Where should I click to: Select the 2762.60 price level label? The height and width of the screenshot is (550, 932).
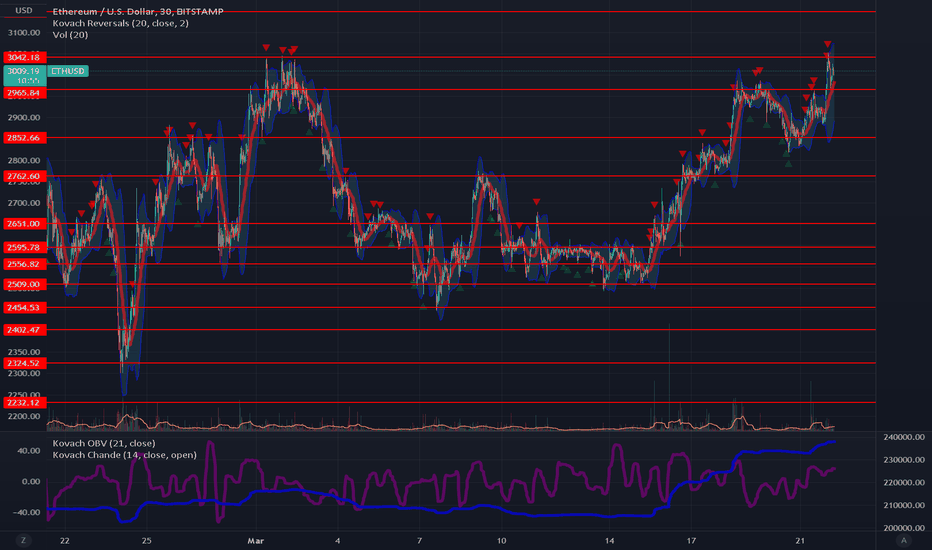tap(24, 176)
